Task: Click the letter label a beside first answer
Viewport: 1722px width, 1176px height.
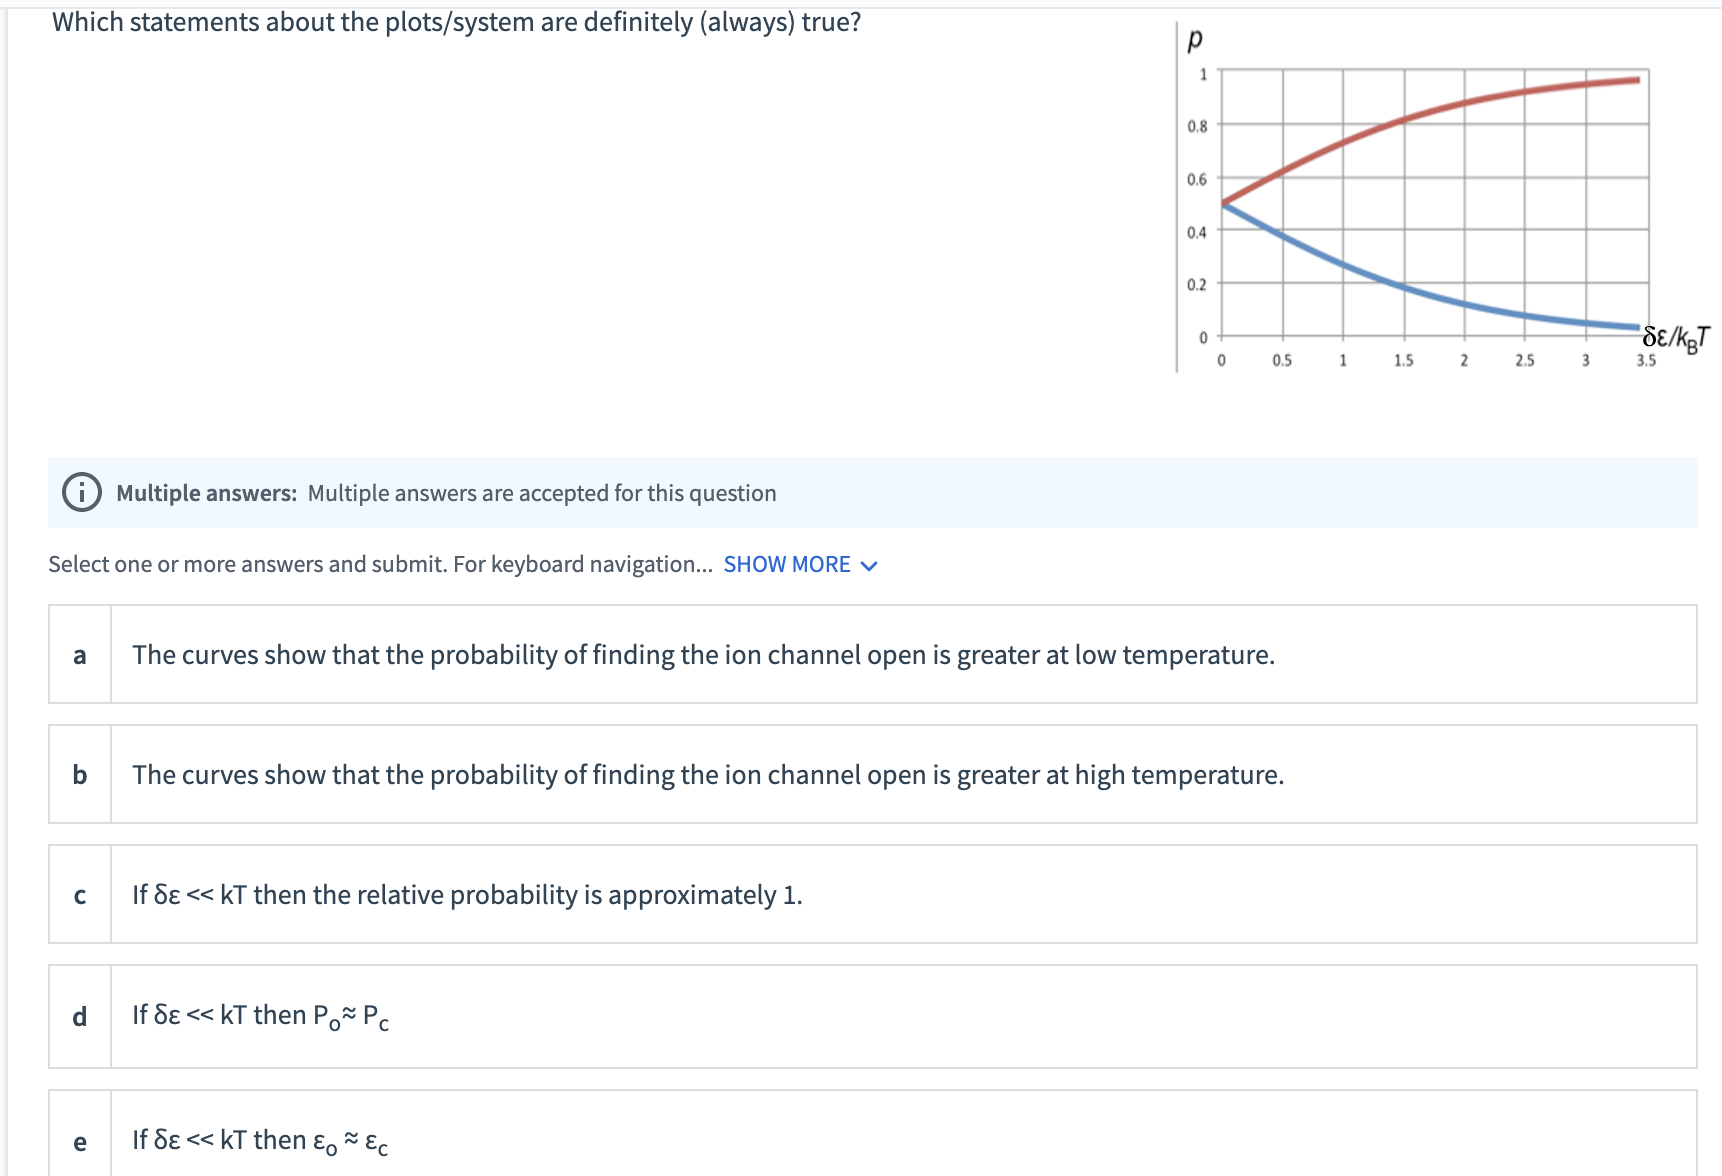Action: 80,655
